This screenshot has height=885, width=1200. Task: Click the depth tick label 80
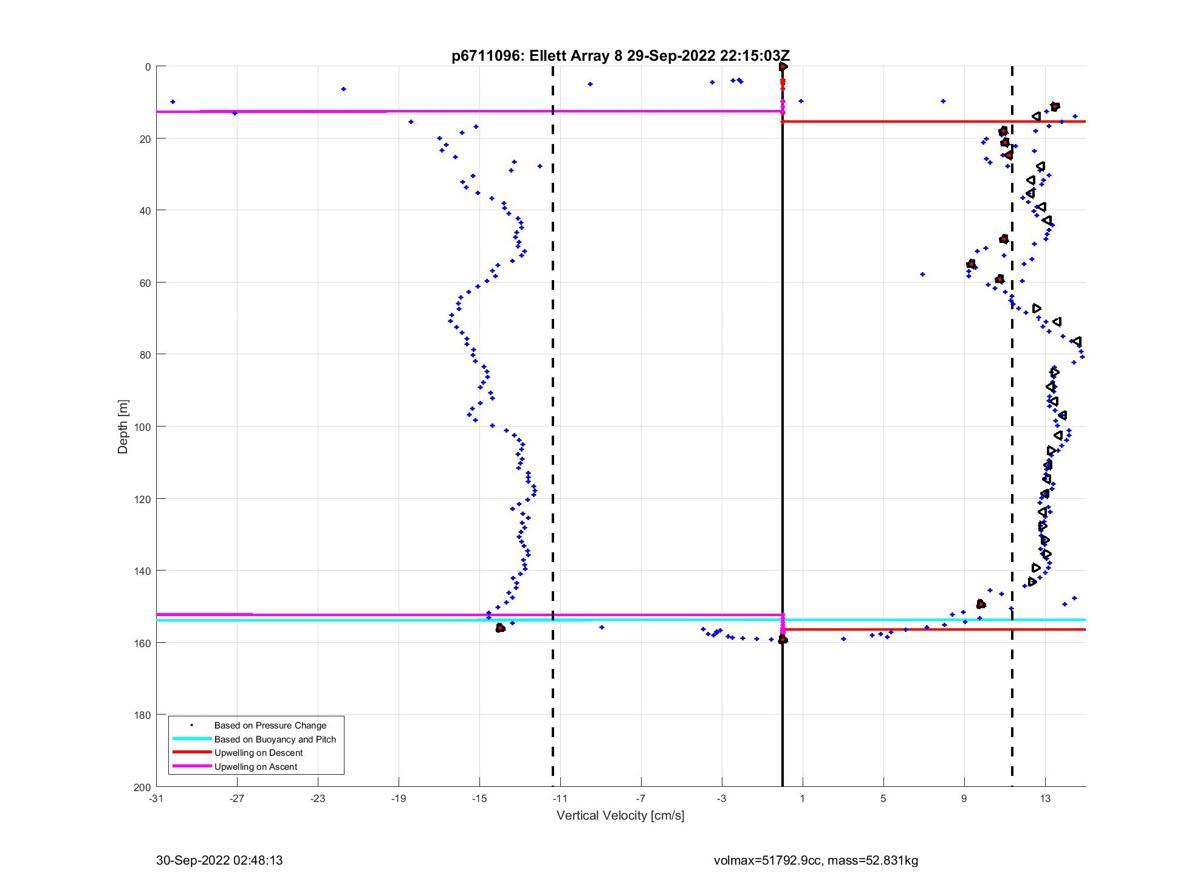(x=145, y=355)
